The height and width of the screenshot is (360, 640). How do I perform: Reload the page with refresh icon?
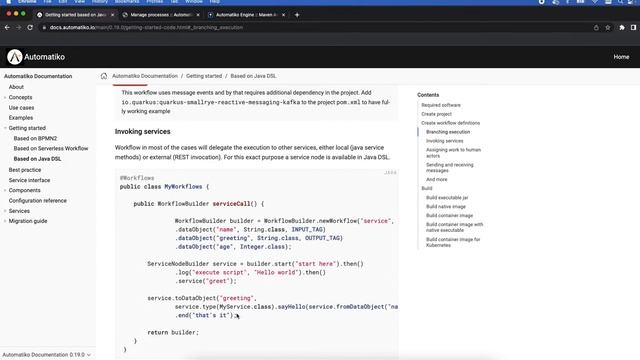[x=30, y=27]
